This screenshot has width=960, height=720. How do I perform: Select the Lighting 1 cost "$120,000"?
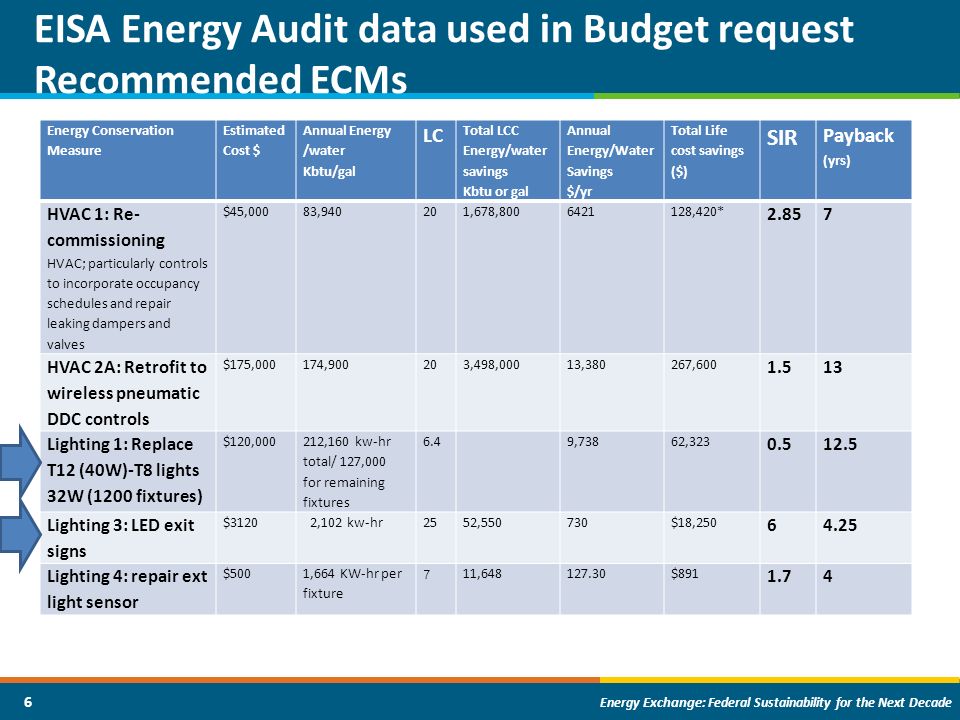(x=249, y=442)
